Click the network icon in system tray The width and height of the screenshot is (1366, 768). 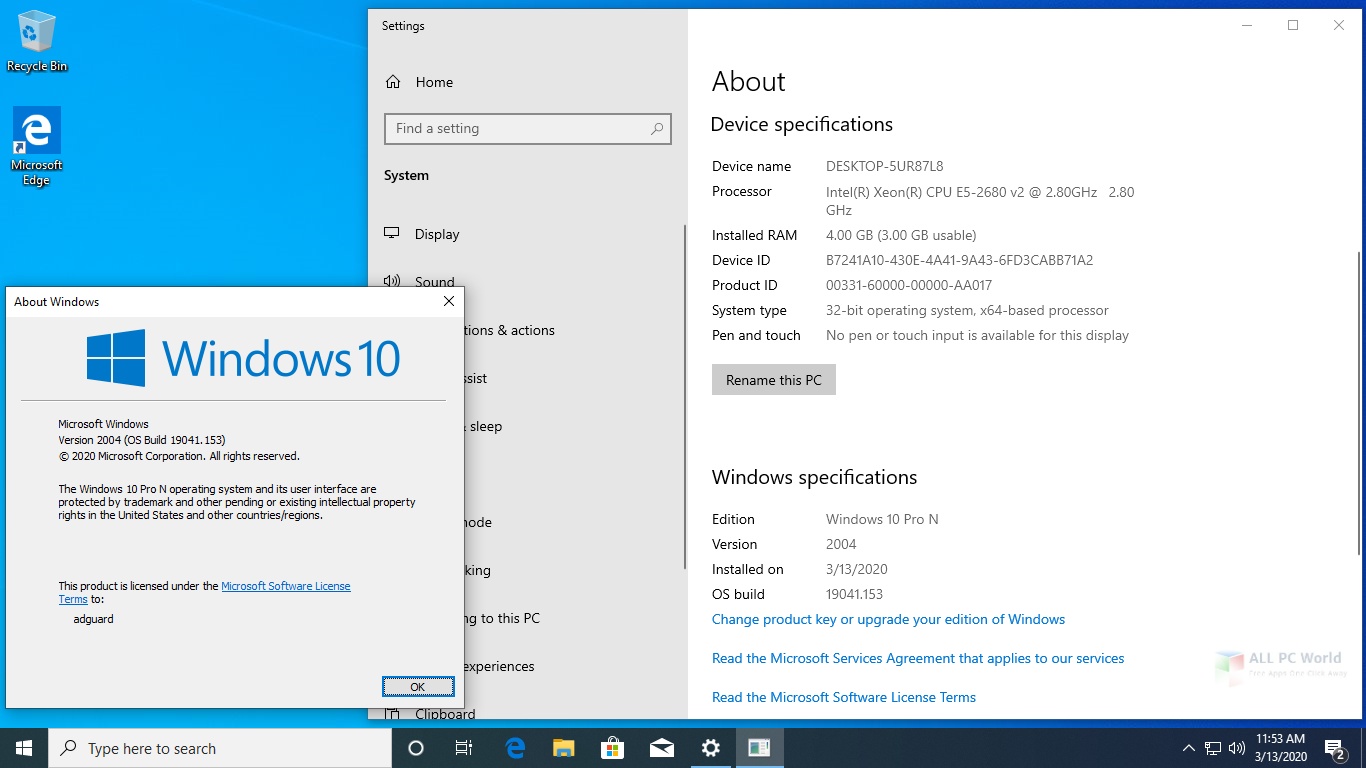coord(1213,748)
